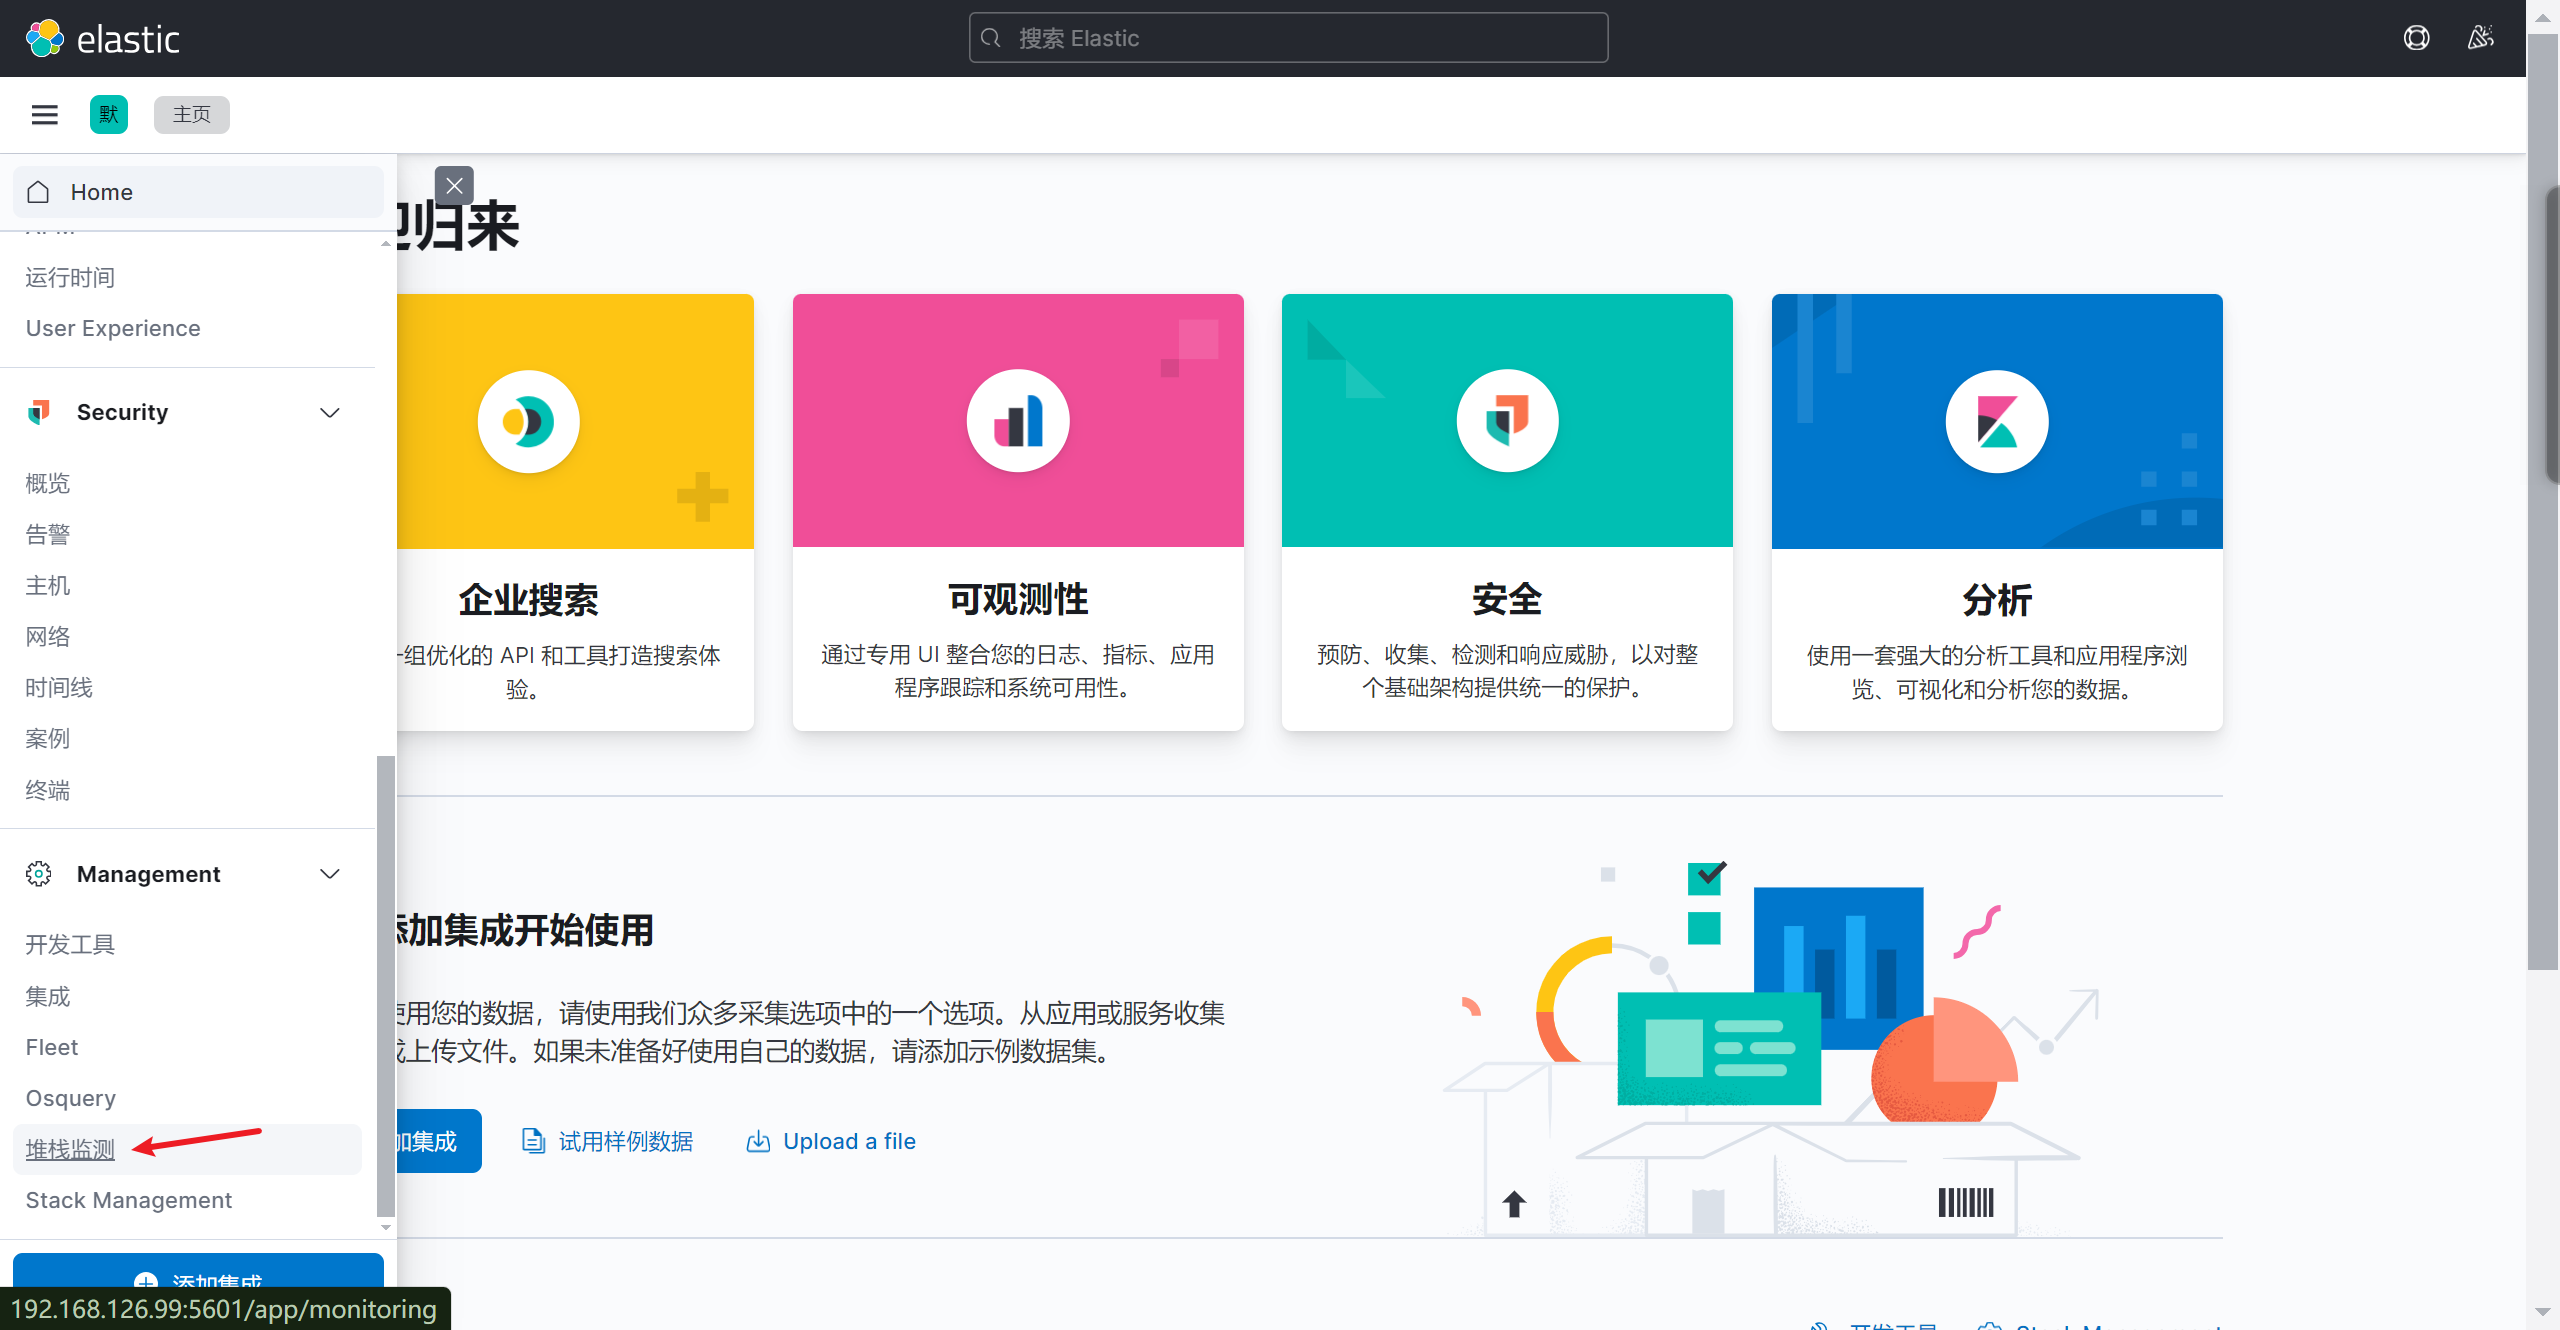2560x1330 pixels.
Task: Toggle the hamburger navigation menu
Action: tap(45, 115)
